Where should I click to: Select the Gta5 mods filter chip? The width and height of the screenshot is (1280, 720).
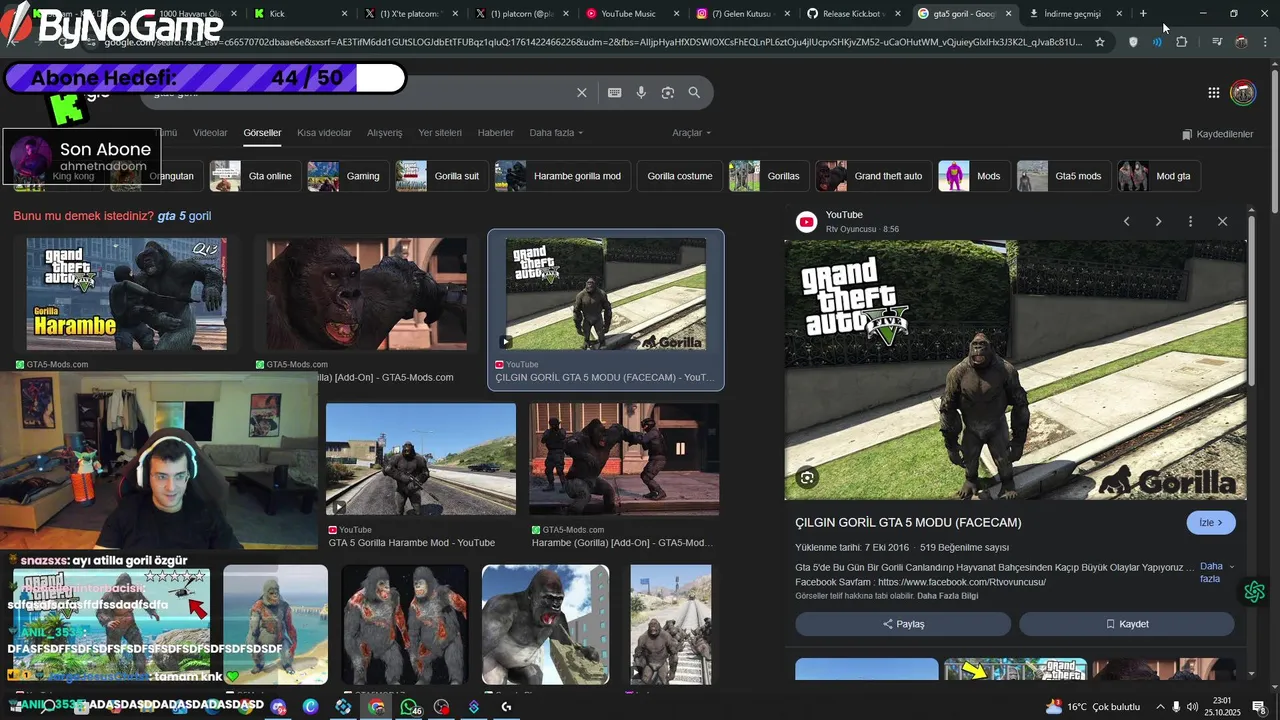tap(1064, 176)
